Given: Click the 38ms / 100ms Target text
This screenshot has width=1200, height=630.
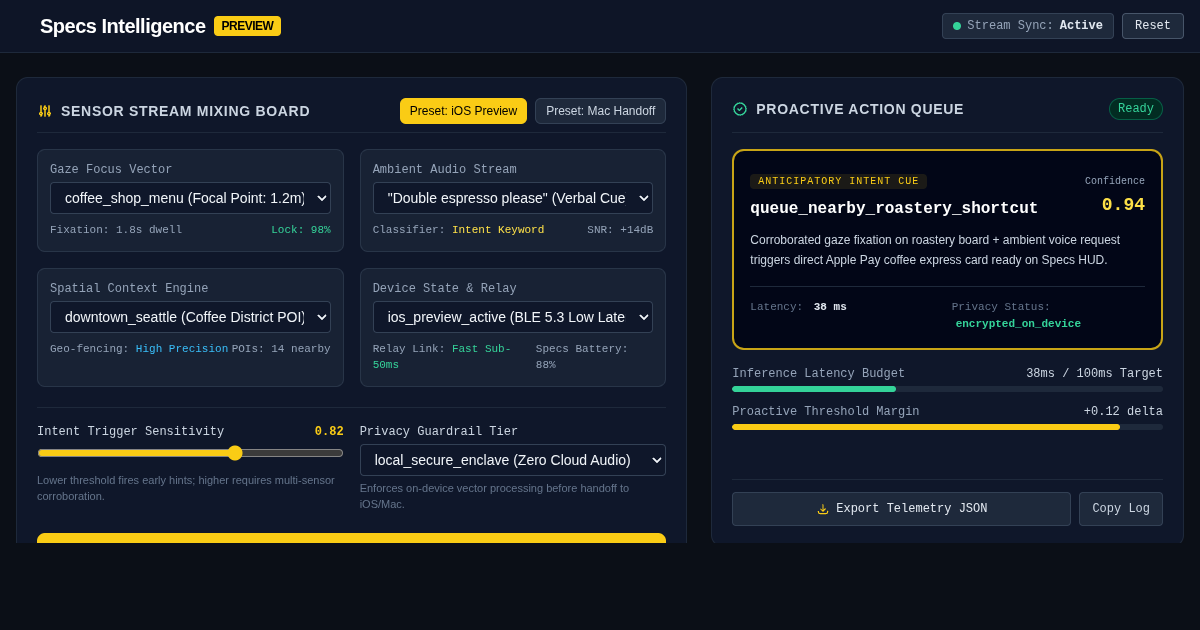Looking at the screenshot, I should (1094, 374).
